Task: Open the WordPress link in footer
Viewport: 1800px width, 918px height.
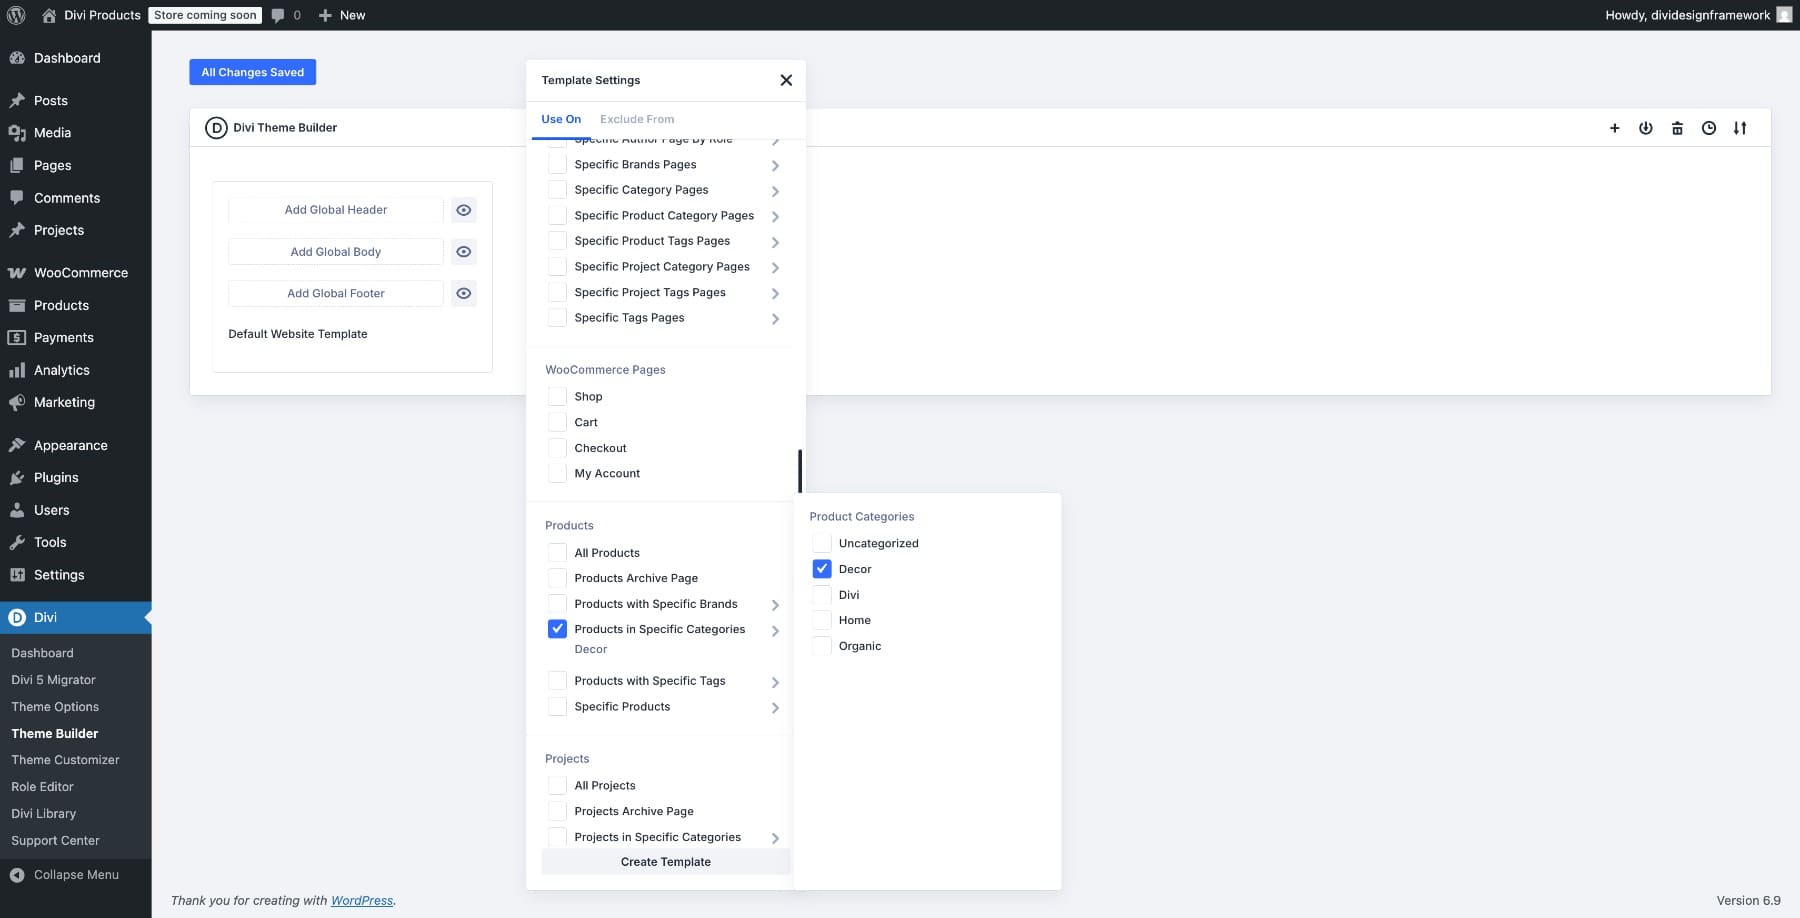Action: point(362,900)
